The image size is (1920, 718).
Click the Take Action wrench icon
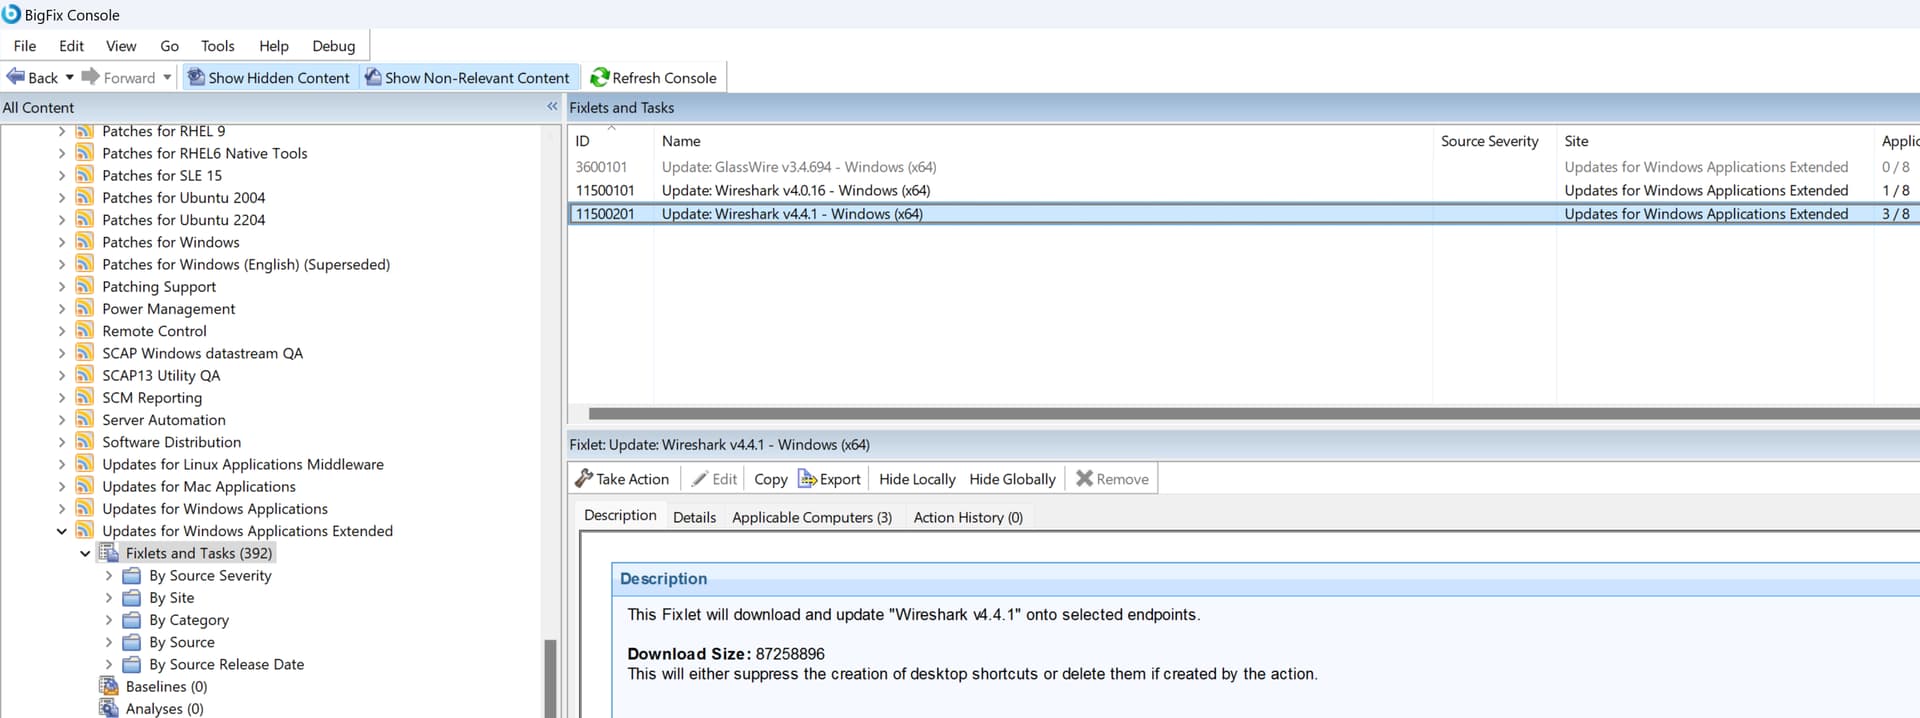tap(584, 479)
